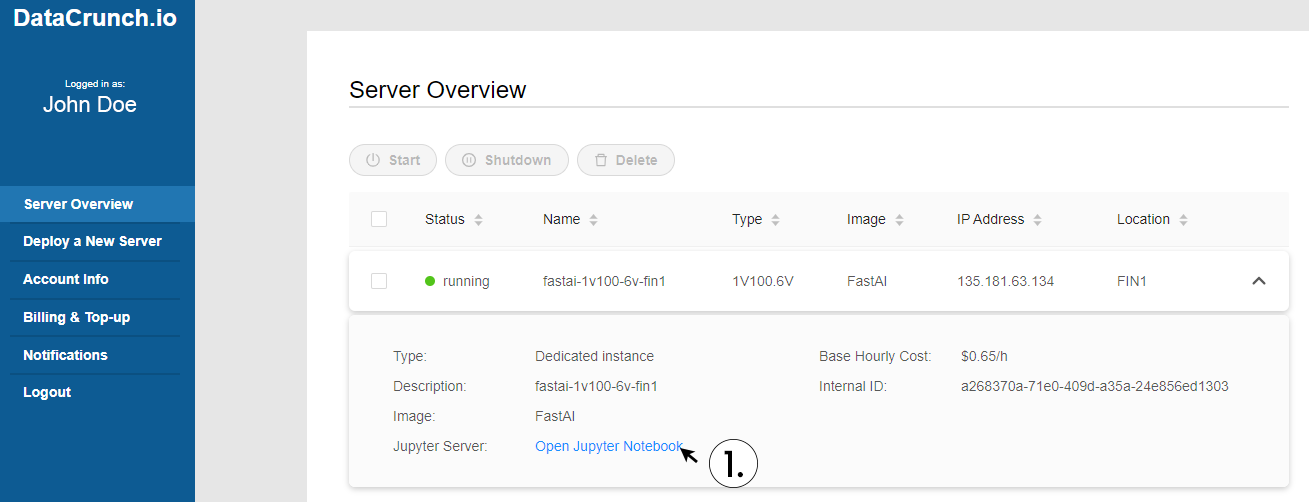Open Deploy a New Server page
The image size is (1309, 502).
(x=92, y=241)
